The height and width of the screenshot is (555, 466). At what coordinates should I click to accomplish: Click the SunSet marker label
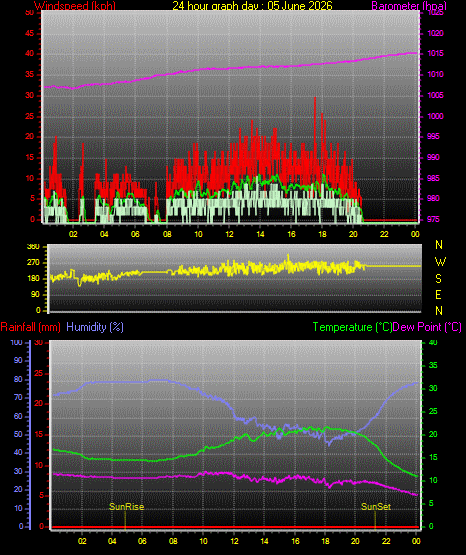point(376,507)
